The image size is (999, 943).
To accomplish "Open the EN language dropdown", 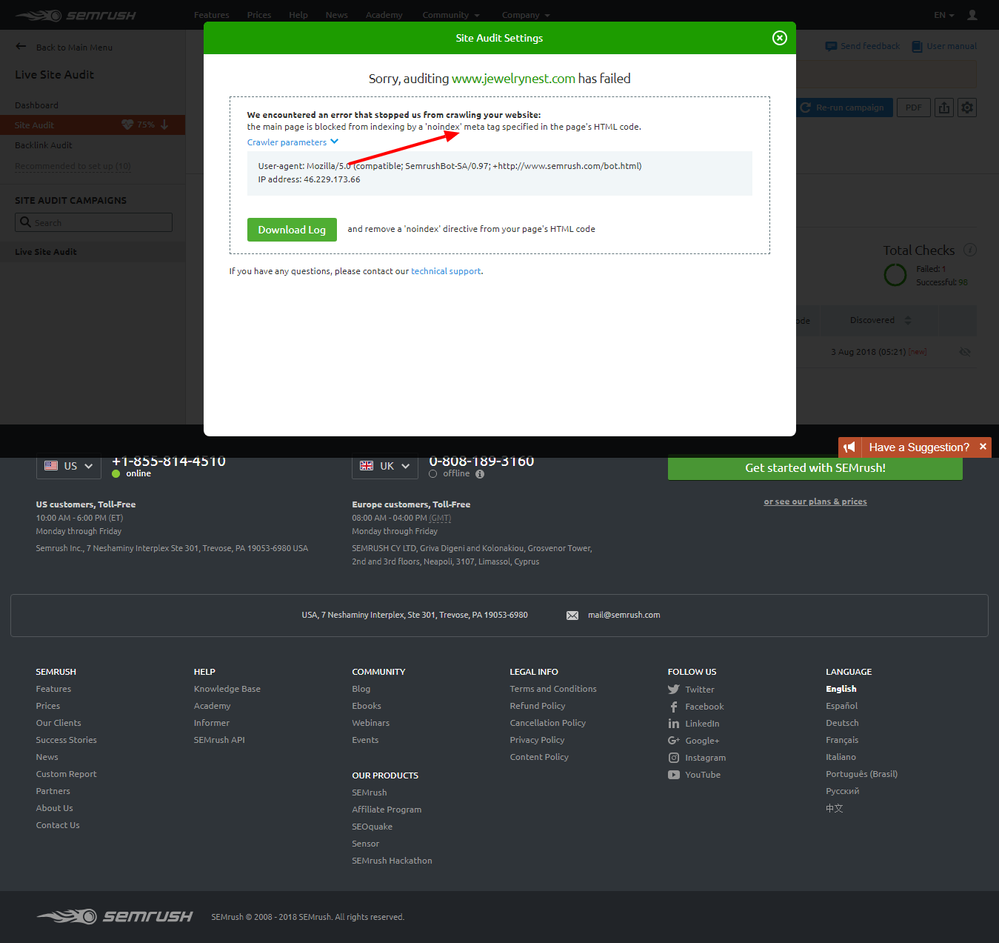I will (943, 15).
